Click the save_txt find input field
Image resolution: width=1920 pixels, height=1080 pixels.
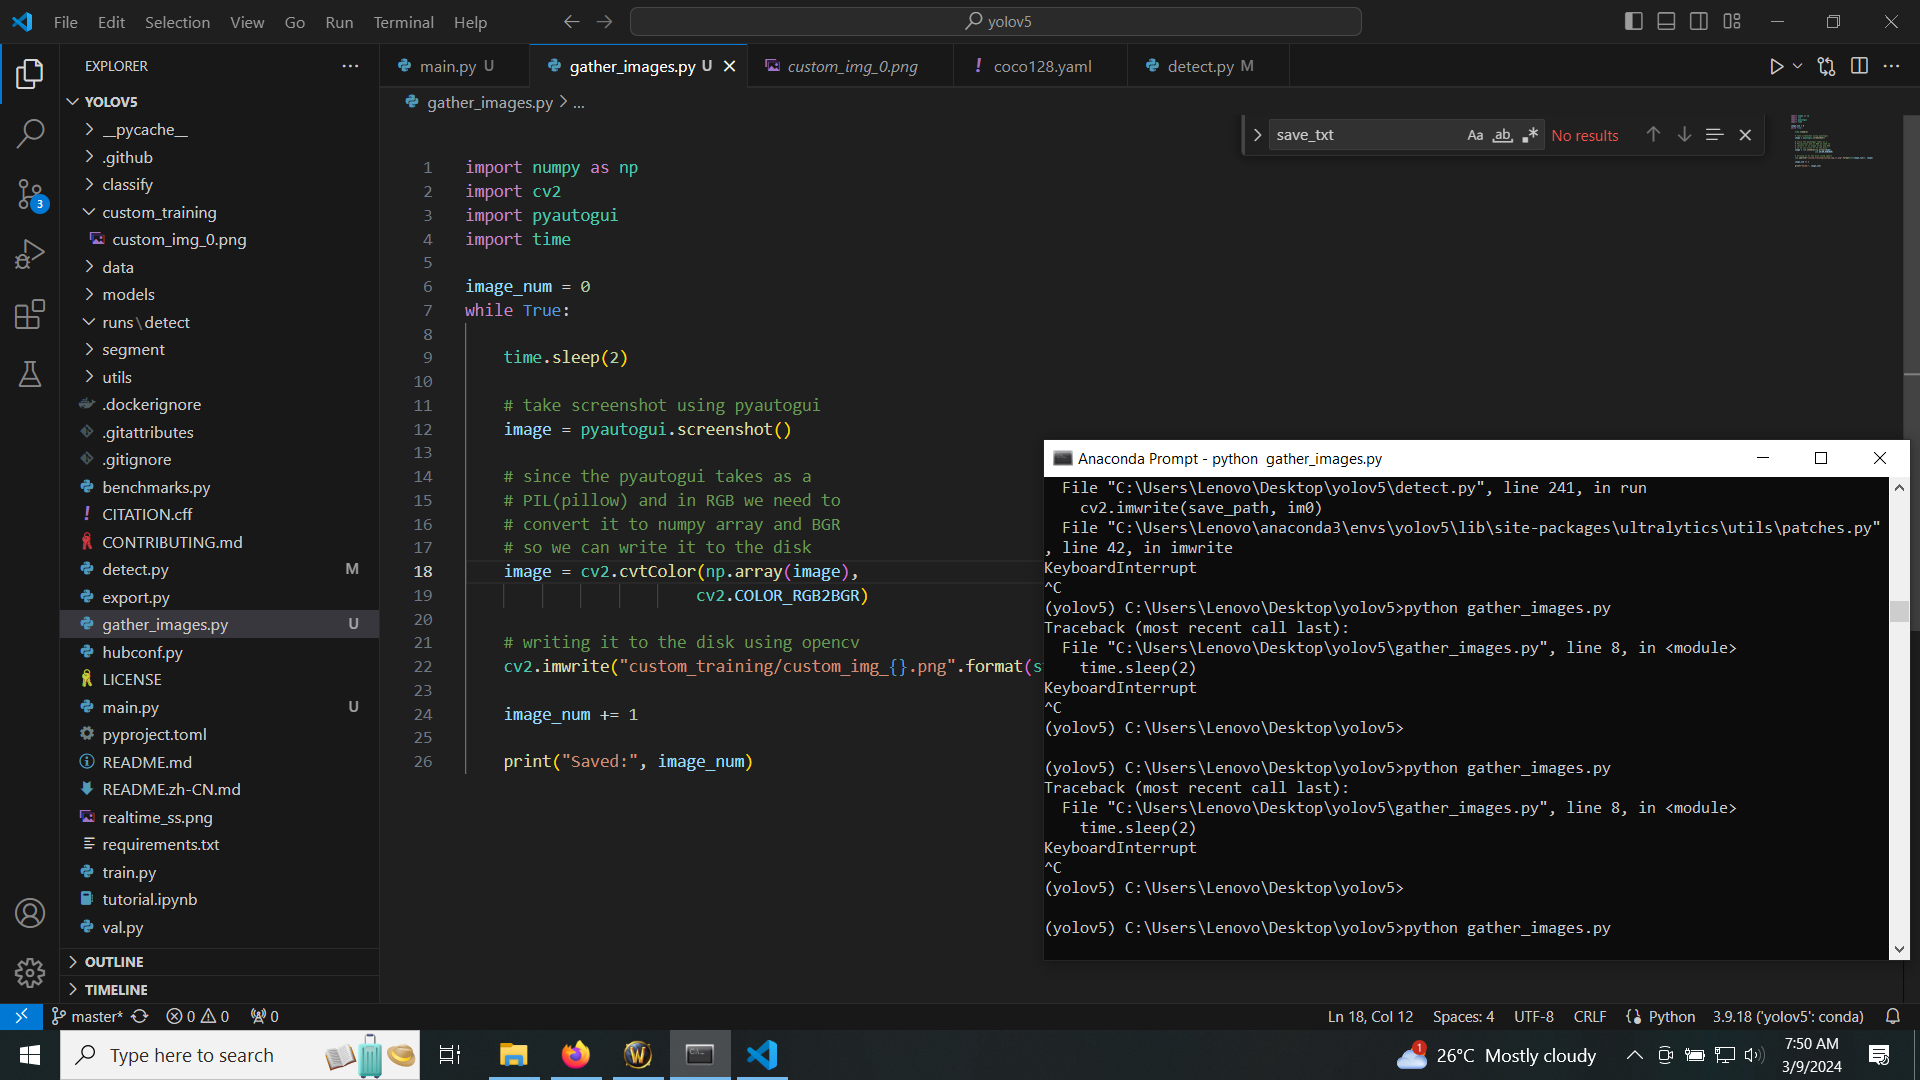pos(1360,135)
